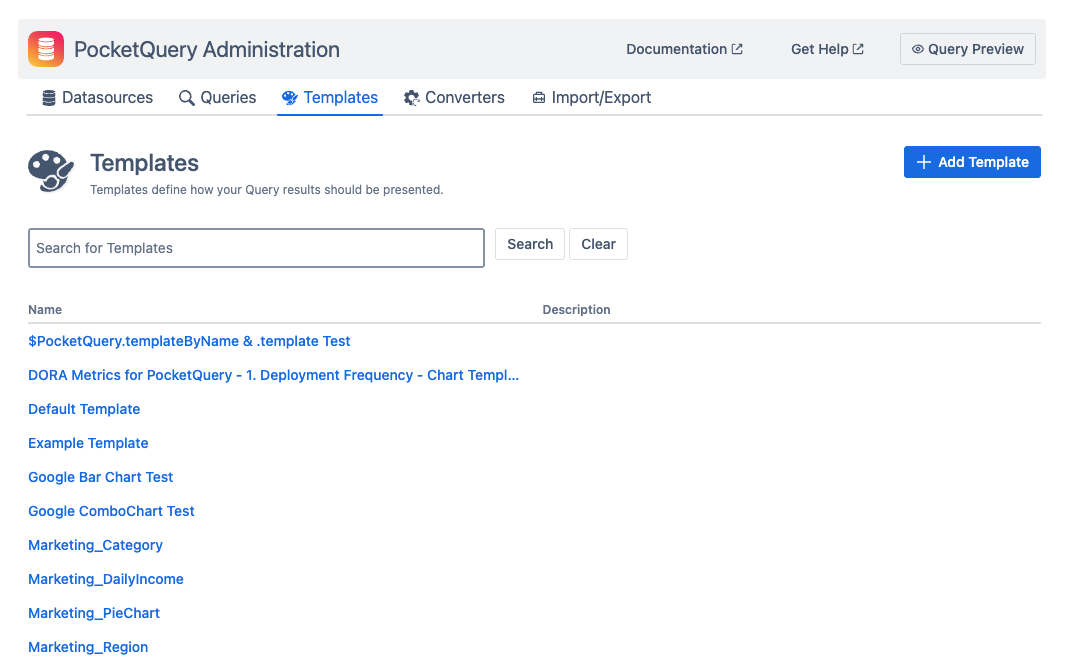Open the Default Template entry
Viewport: 1071px width, 672px height.
(84, 409)
